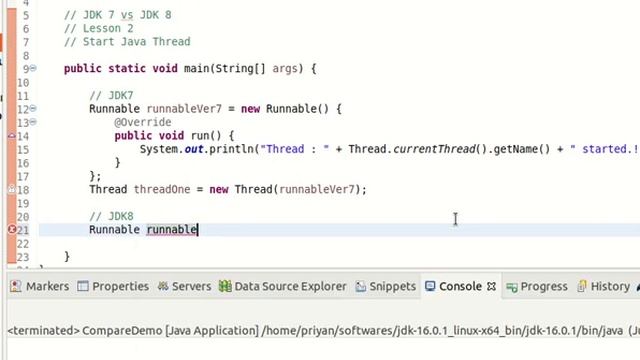The image size is (640, 360).
Task: Click the Progress tab icon
Action: pyautogui.click(x=511, y=287)
